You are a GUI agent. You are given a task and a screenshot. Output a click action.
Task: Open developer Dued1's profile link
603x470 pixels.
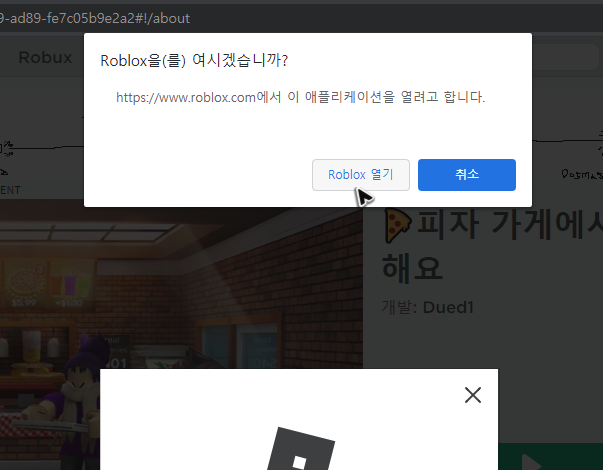pyautogui.click(x=448, y=307)
